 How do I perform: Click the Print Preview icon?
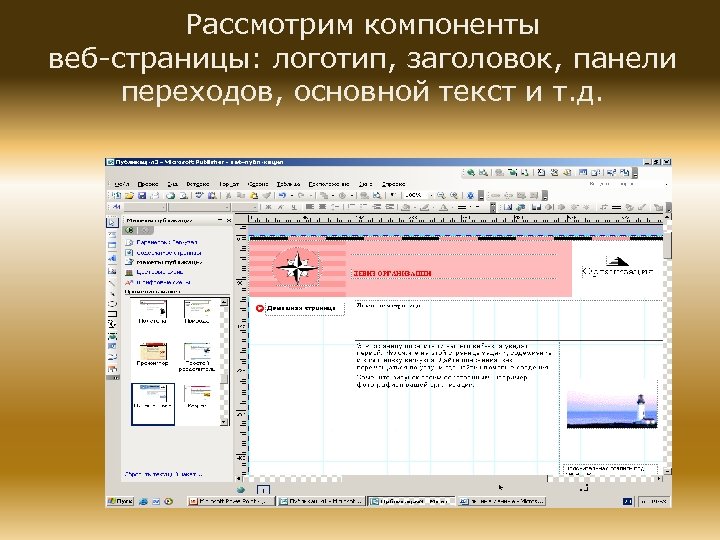coord(183,196)
